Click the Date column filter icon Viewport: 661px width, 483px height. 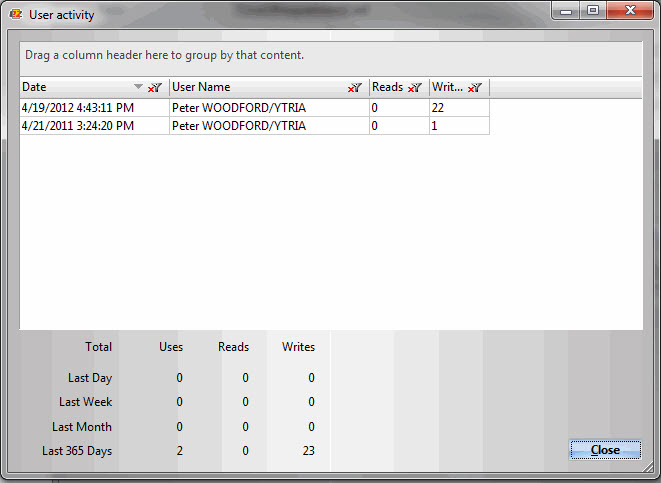point(154,88)
